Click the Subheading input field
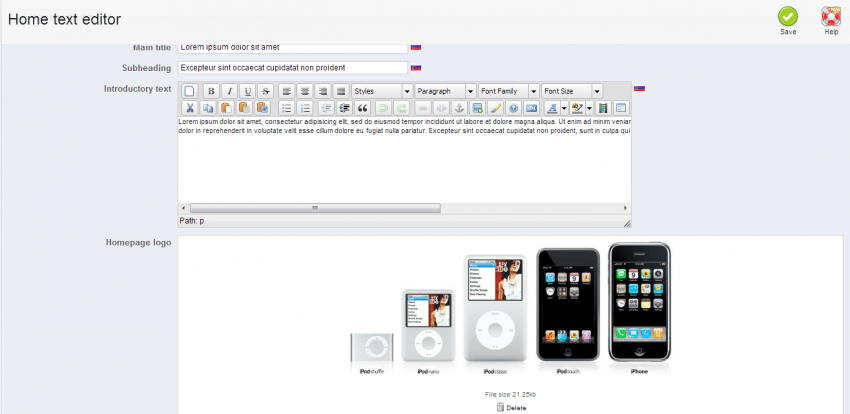This screenshot has width=850, height=414. pyautogui.click(x=293, y=68)
